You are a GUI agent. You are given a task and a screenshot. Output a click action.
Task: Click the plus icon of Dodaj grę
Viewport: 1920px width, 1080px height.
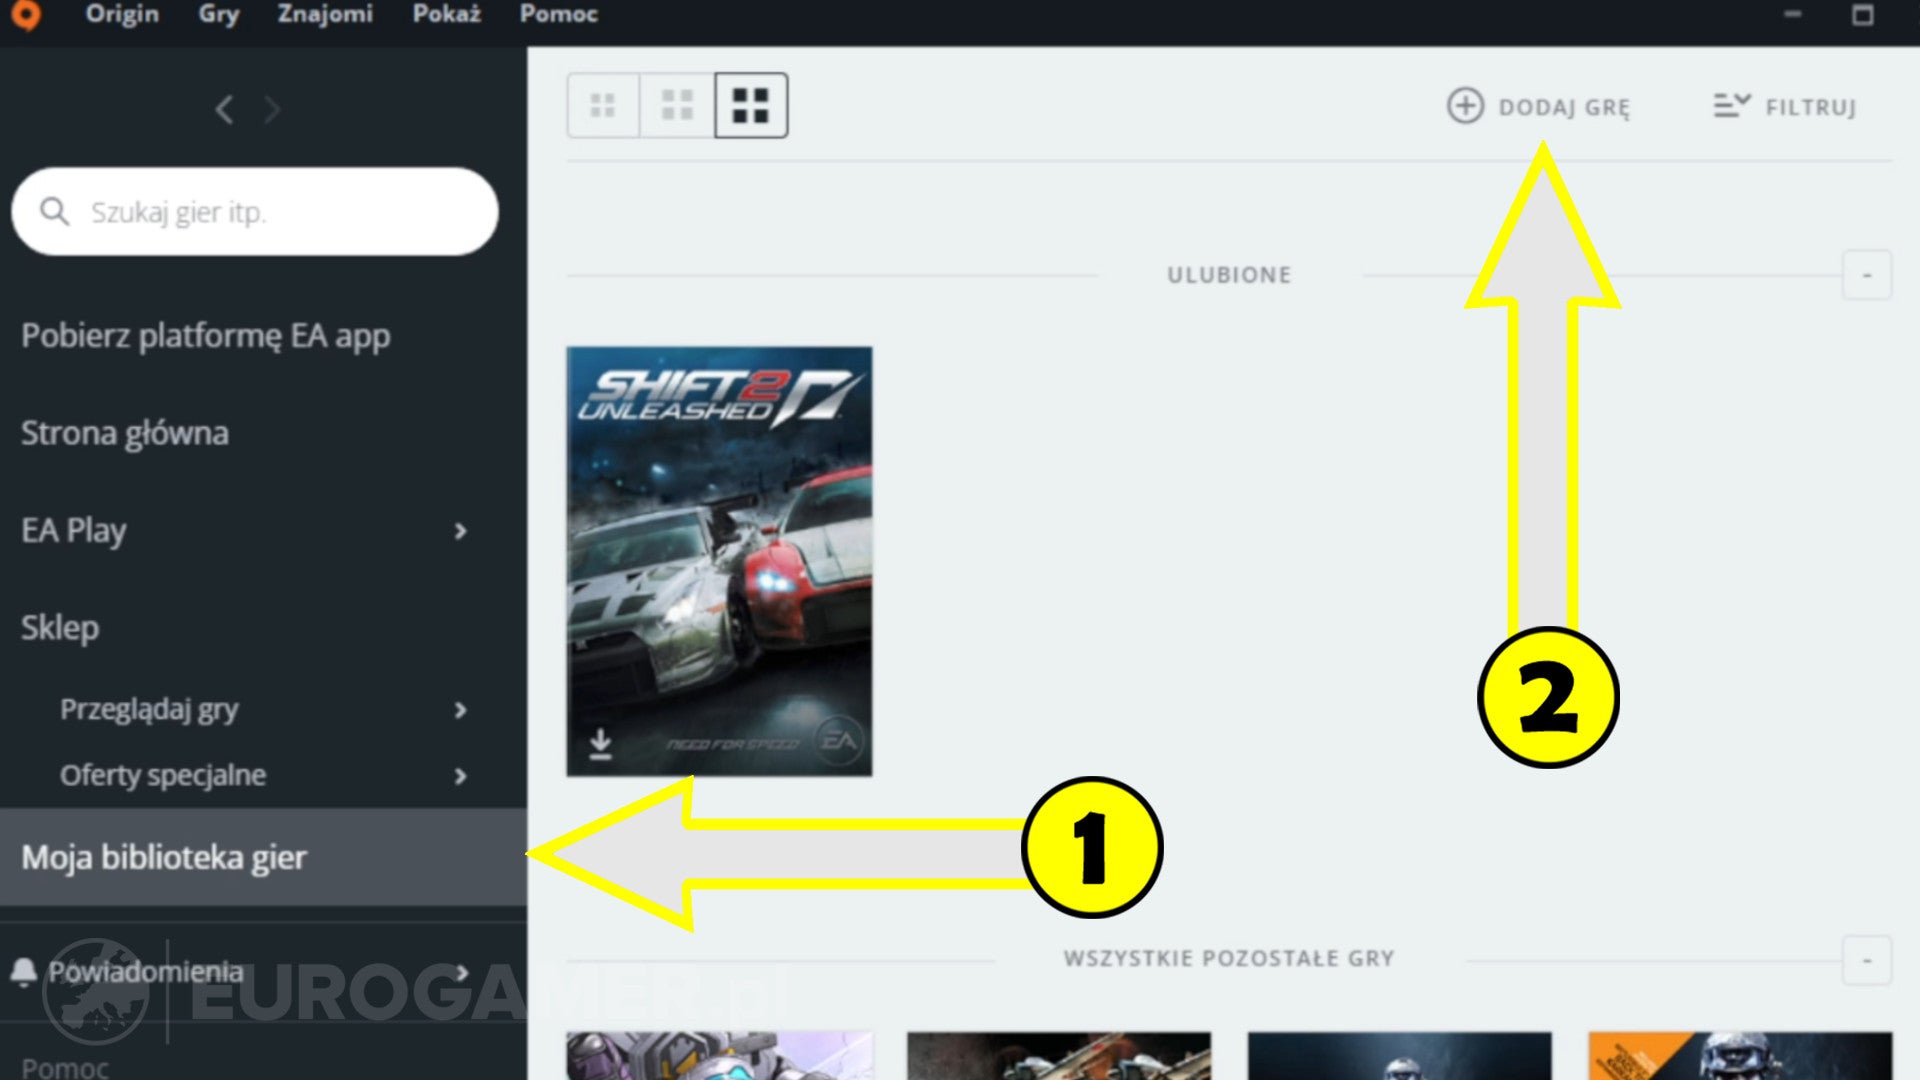coord(1465,106)
